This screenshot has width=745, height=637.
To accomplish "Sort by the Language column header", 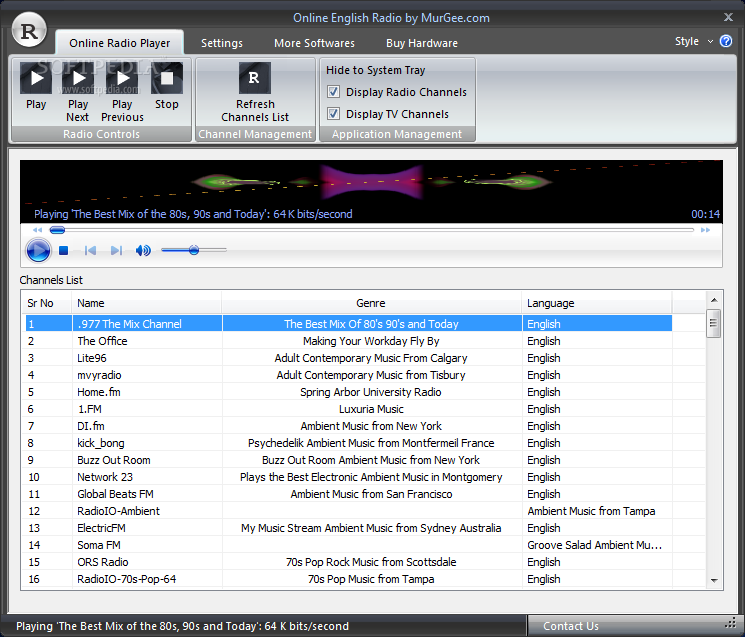I will click(x=597, y=303).
